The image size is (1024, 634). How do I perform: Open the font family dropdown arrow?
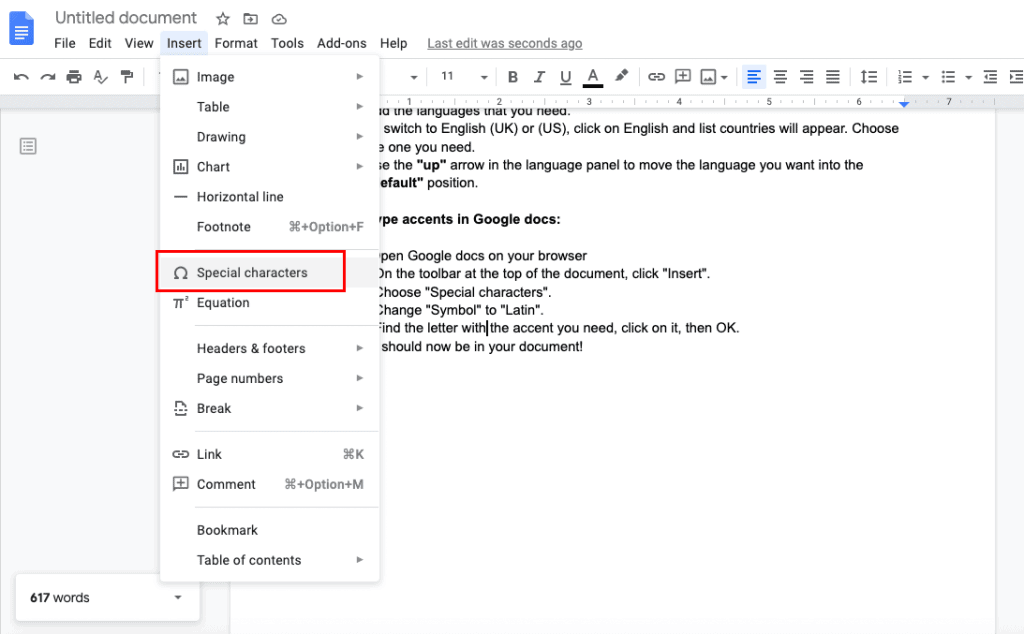[413, 78]
